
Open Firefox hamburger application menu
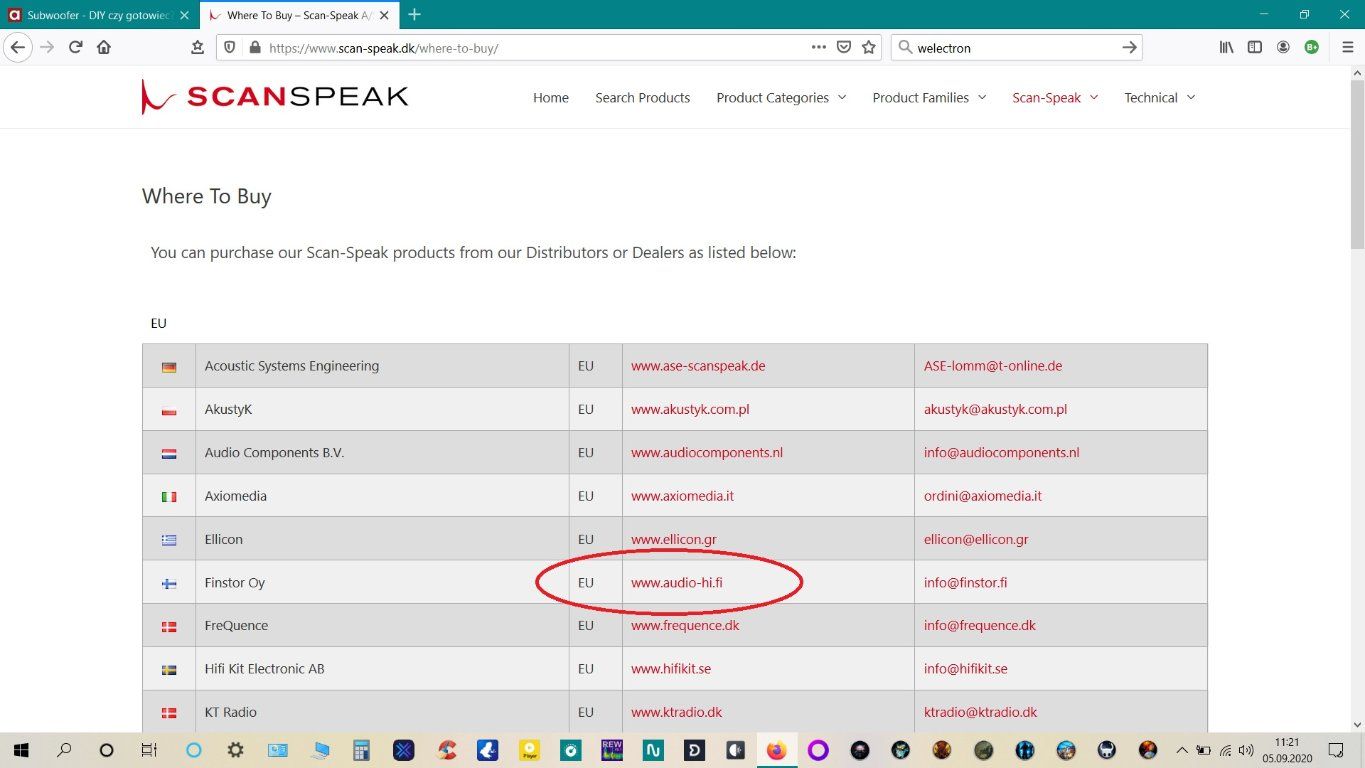tap(1347, 47)
